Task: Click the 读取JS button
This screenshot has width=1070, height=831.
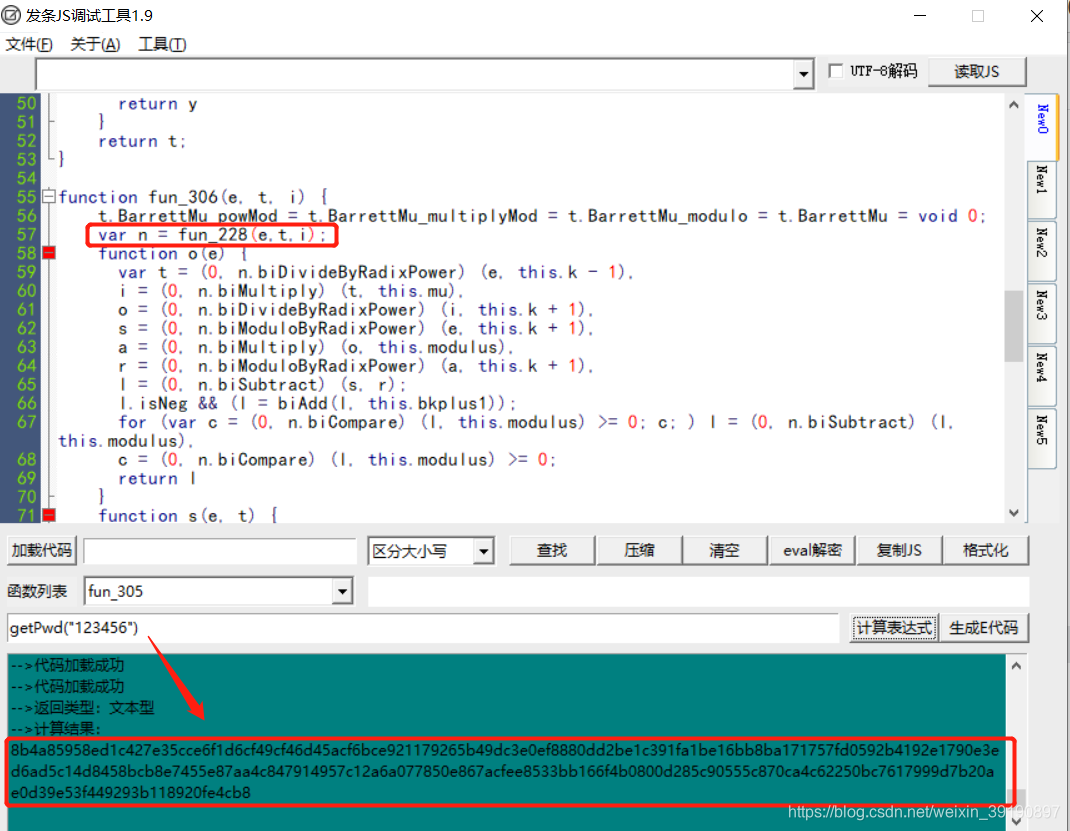Action: pyautogui.click(x=977, y=72)
